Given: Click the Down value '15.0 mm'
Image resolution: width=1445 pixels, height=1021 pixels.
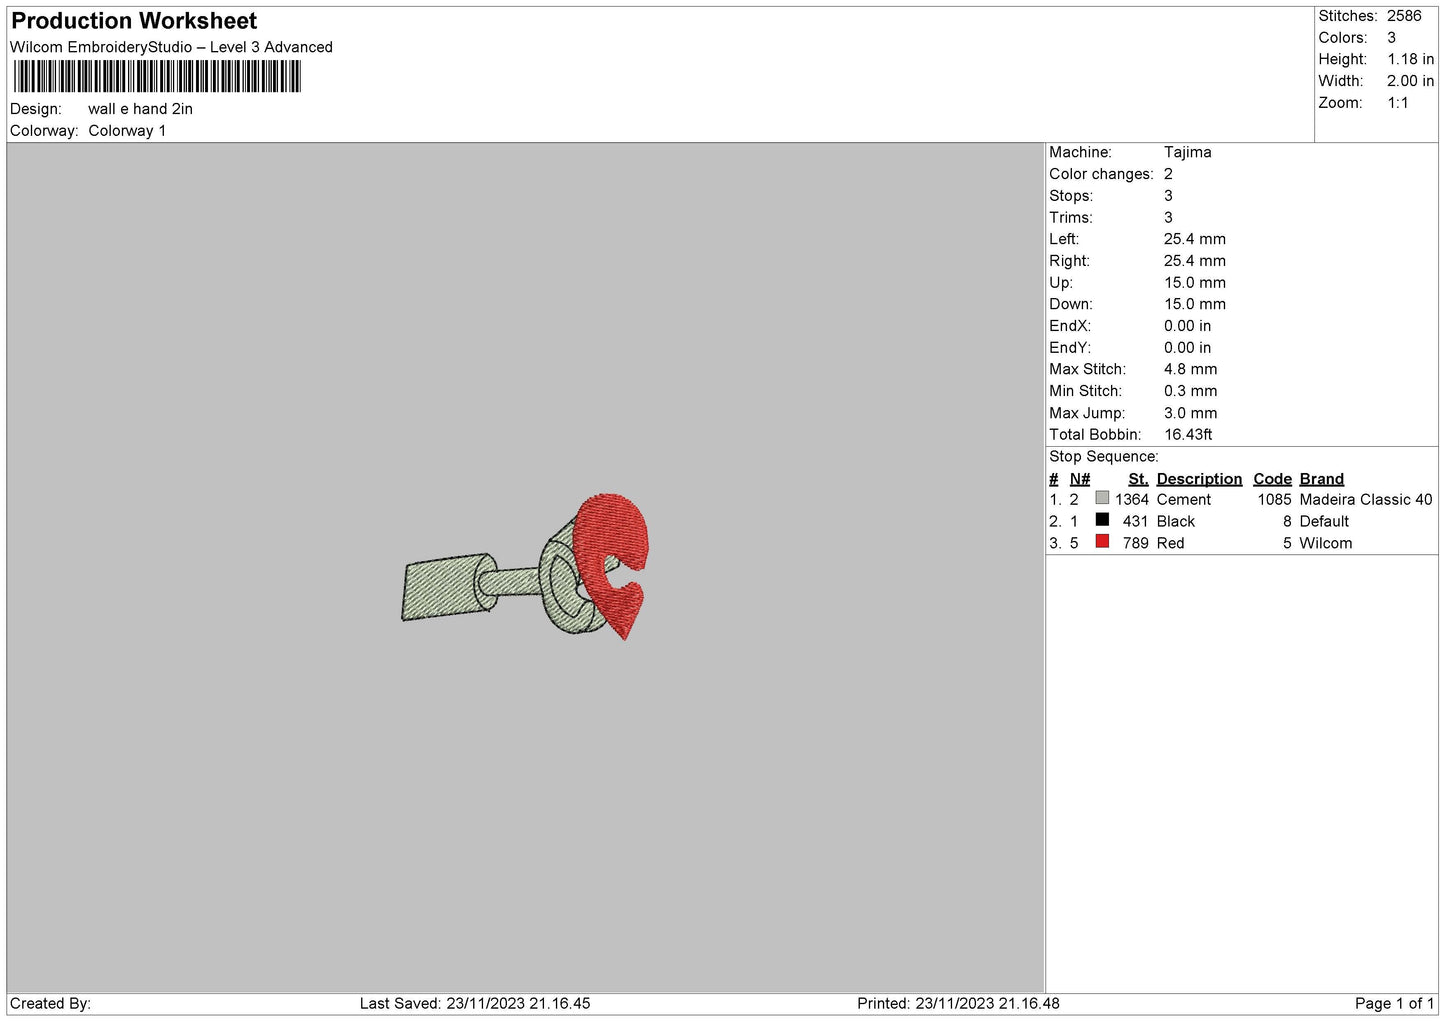Looking at the screenshot, I should (1195, 304).
